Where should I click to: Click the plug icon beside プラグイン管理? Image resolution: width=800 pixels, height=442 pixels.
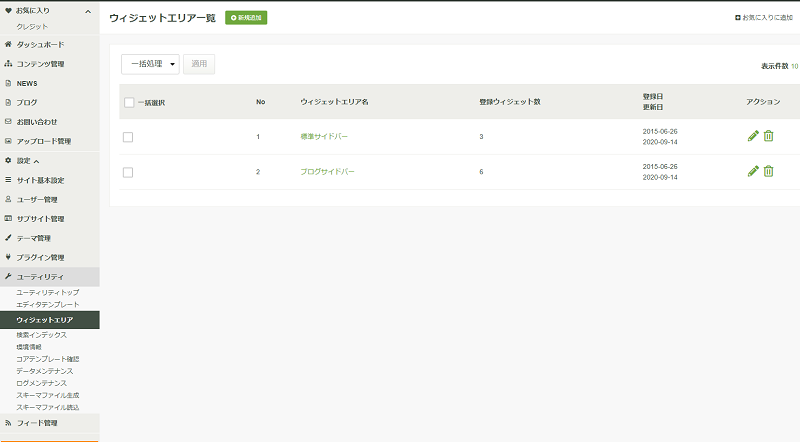click(x=8, y=257)
